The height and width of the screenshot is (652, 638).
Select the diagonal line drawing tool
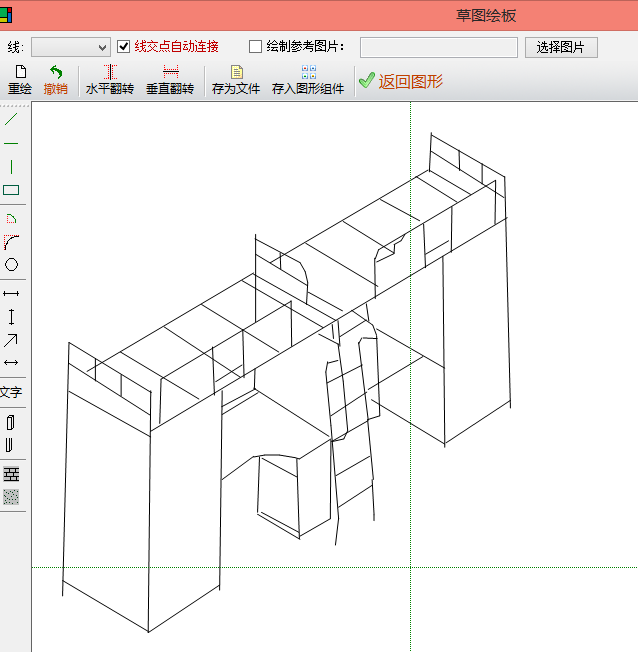11,119
